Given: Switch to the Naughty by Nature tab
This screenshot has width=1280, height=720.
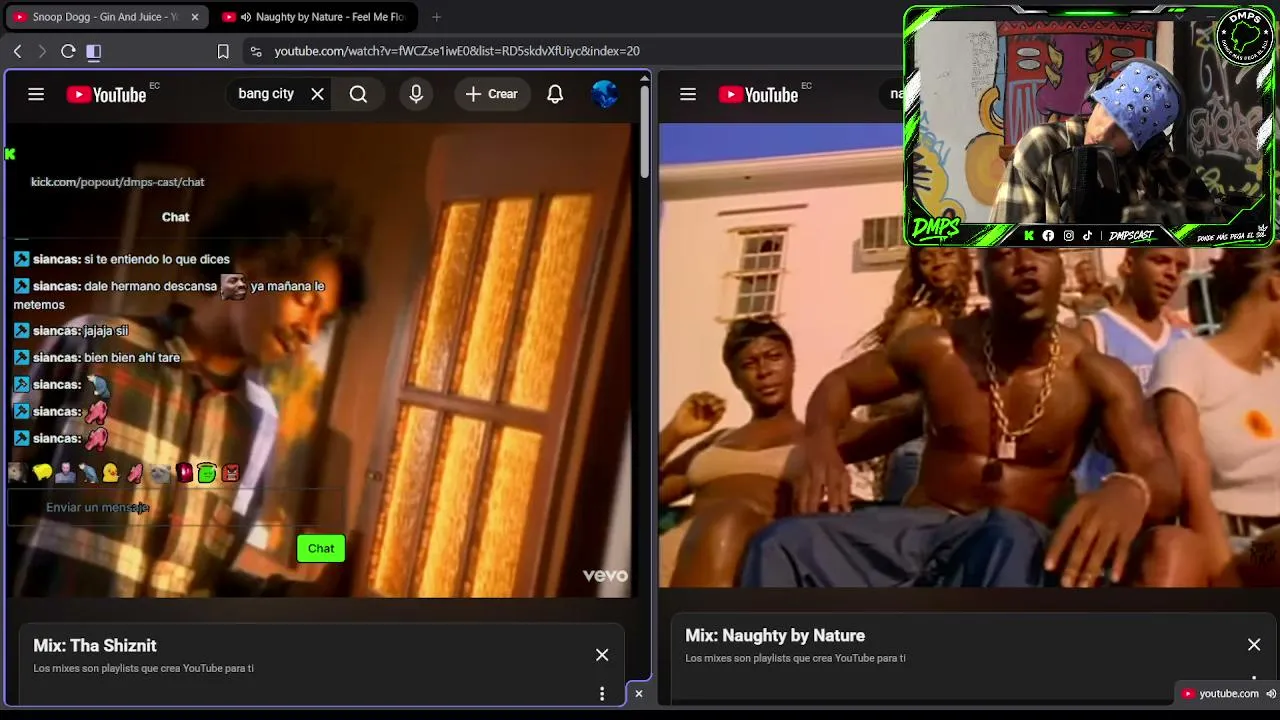Looking at the screenshot, I should coord(320,17).
